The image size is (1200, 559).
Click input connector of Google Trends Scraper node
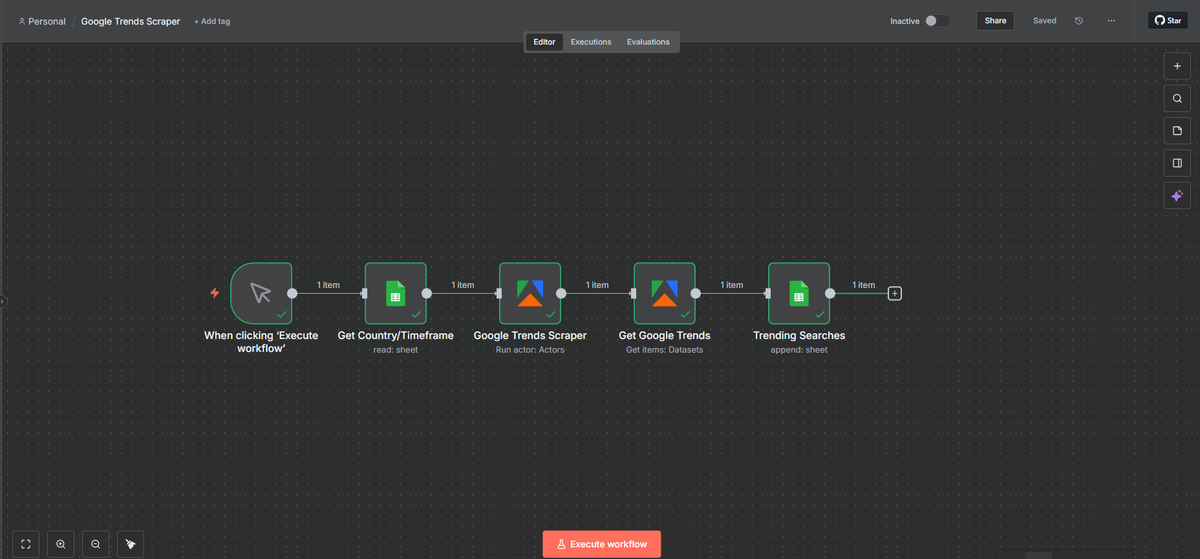point(499,293)
